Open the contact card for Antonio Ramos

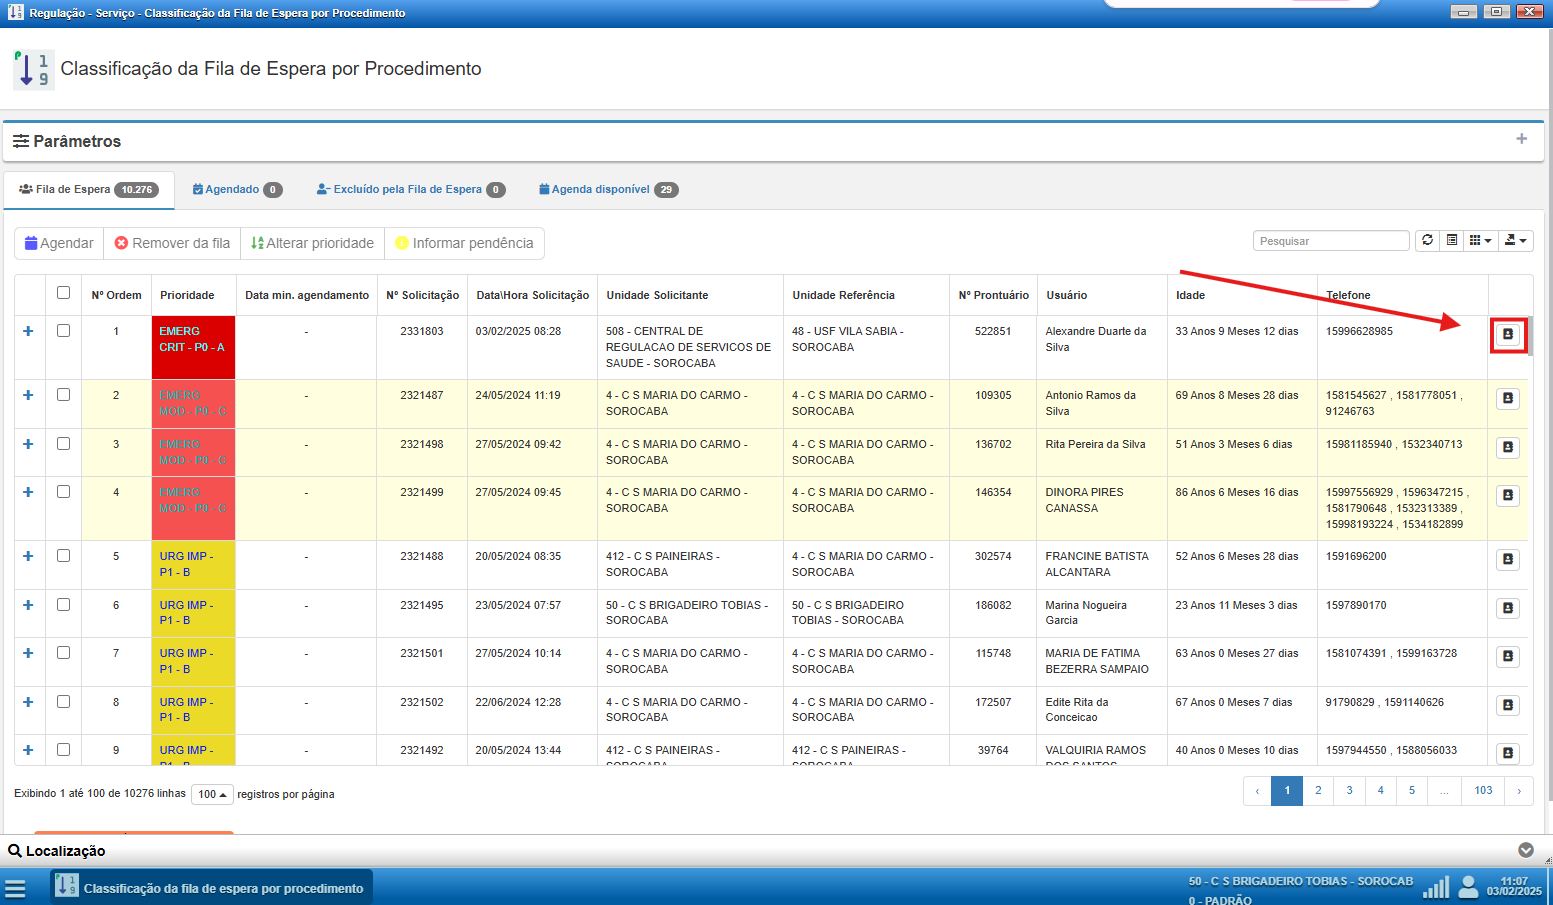pyautogui.click(x=1508, y=399)
